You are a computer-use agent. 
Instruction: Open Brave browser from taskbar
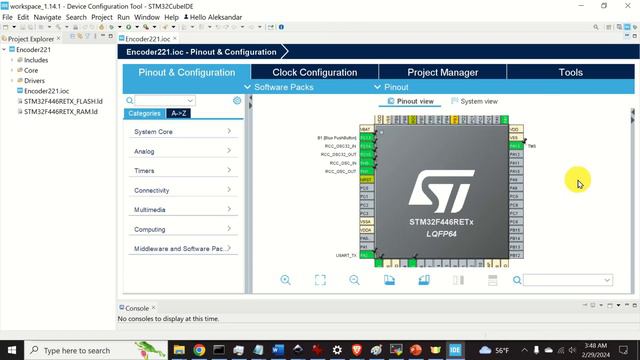pos(357,350)
